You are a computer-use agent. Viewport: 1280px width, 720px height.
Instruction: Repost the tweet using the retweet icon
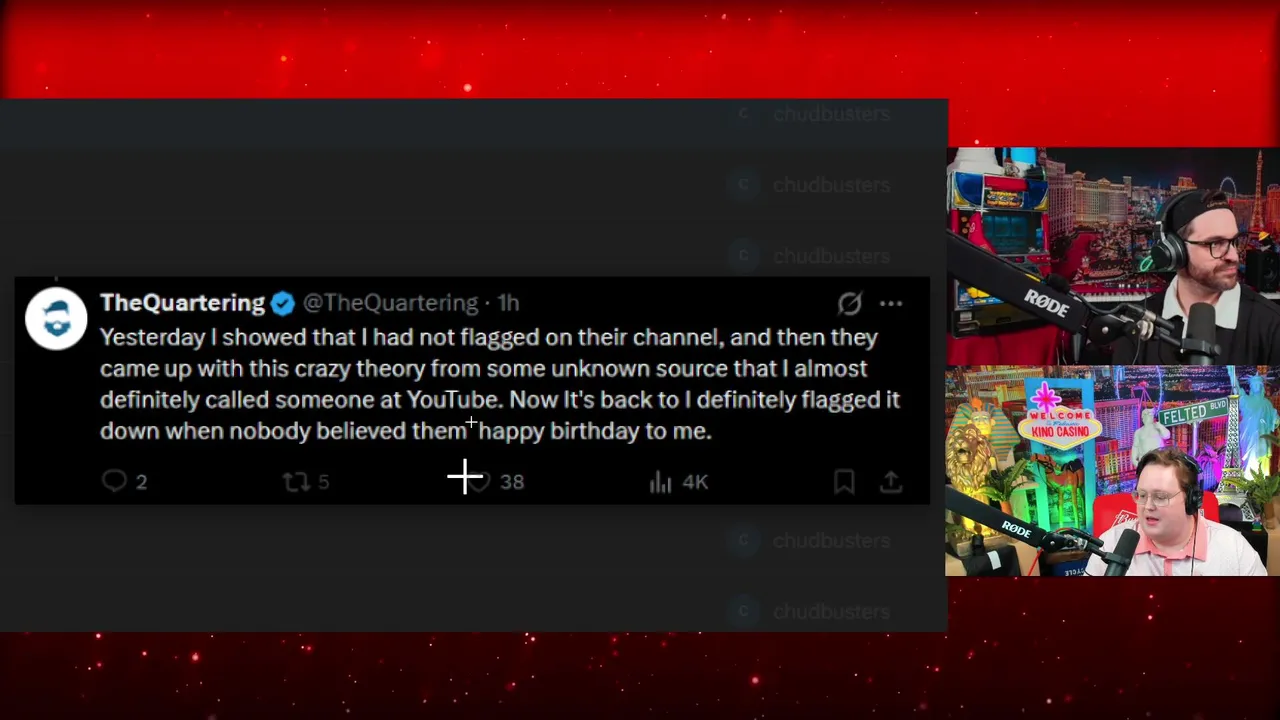[x=296, y=482]
